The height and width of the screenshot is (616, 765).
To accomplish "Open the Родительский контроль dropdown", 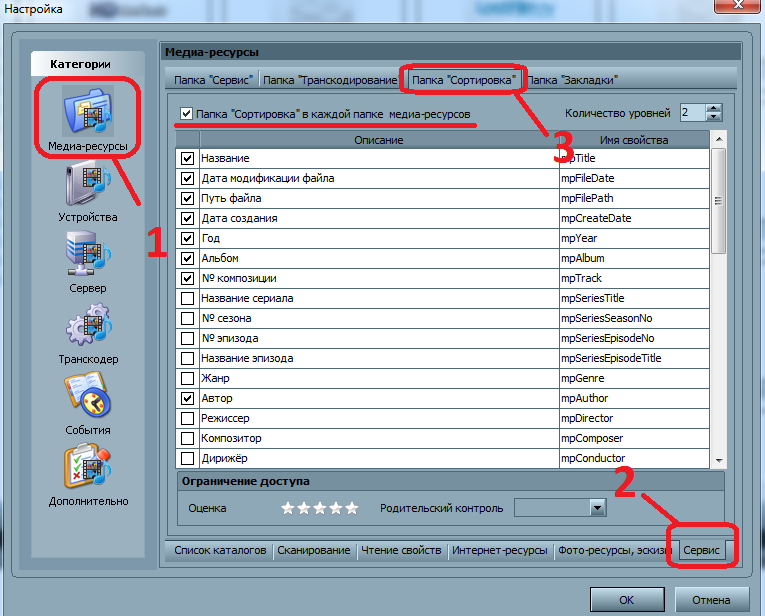I will (x=597, y=508).
